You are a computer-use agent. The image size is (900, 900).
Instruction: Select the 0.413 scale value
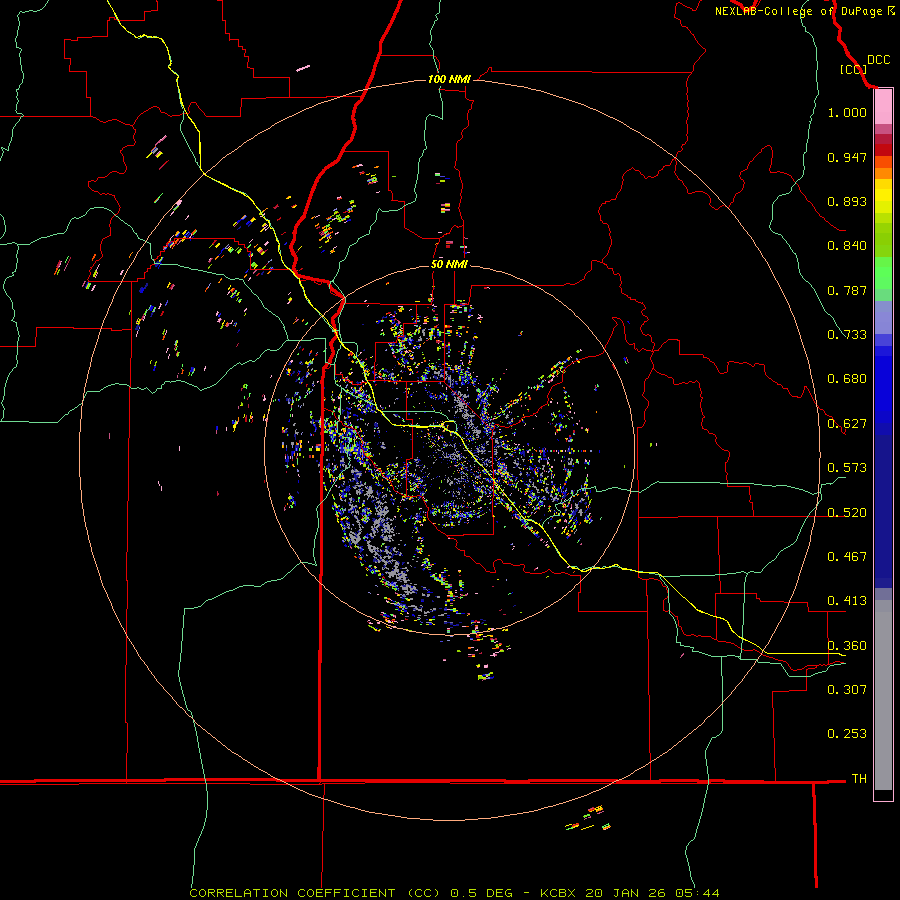(x=847, y=601)
